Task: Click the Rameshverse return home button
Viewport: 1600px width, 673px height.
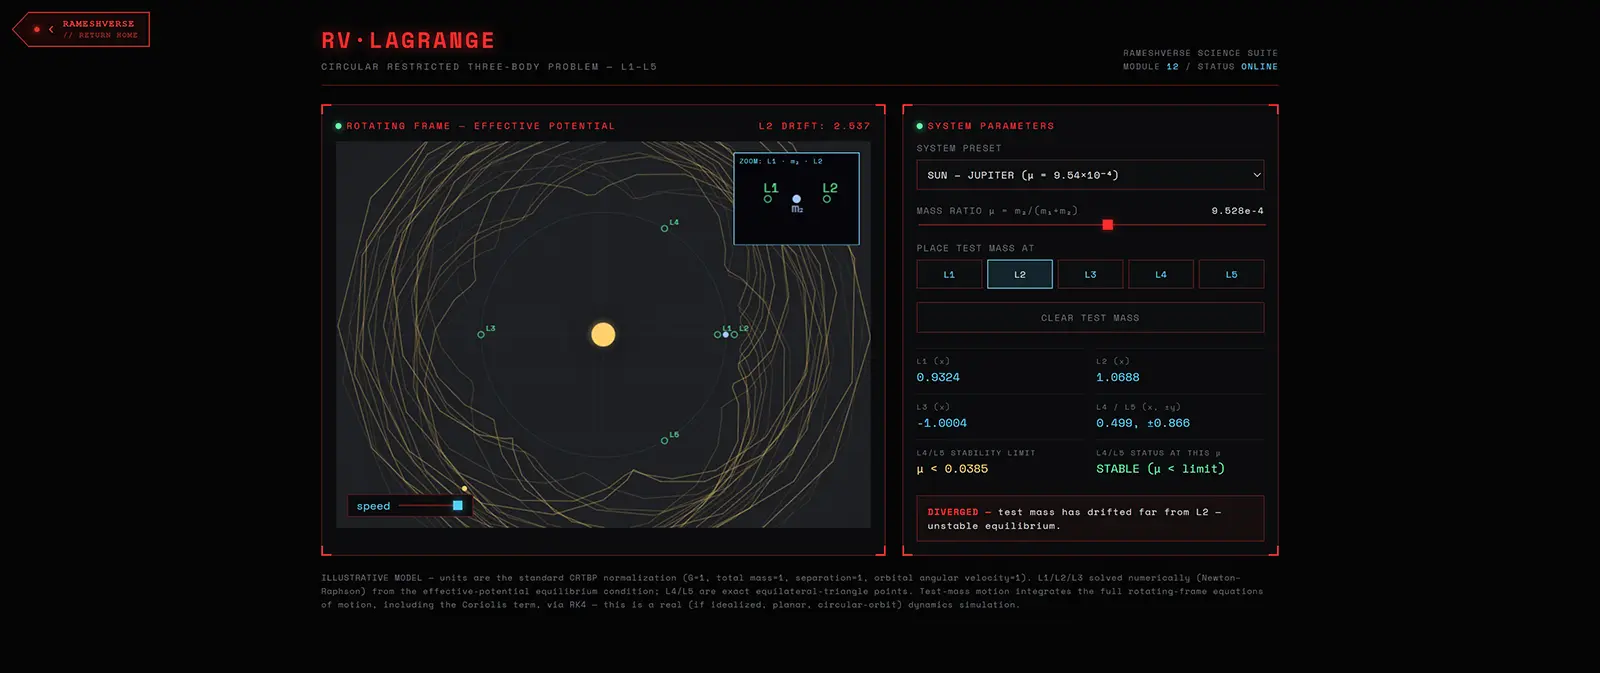Action: click(81, 29)
